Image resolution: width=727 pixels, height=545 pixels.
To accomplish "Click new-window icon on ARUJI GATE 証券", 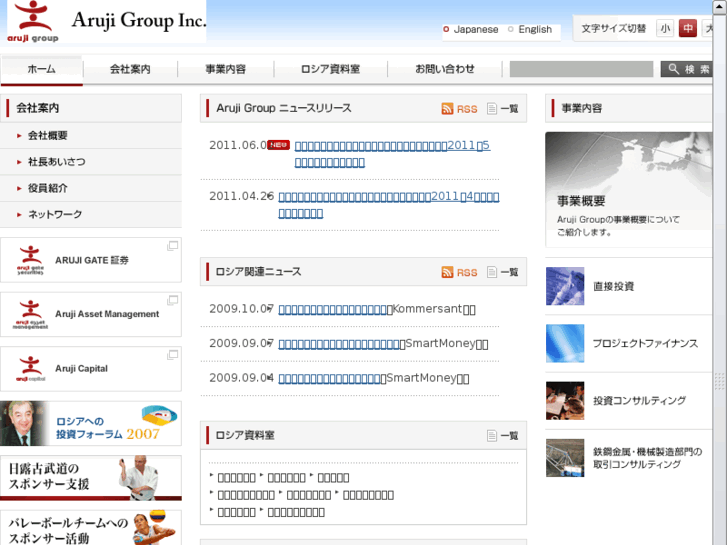I will pos(172,246).
